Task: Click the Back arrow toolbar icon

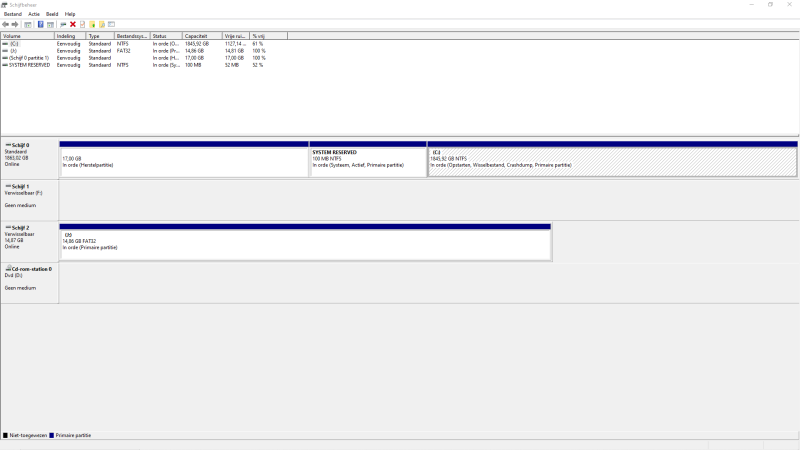Action: (x=5, y=24)
